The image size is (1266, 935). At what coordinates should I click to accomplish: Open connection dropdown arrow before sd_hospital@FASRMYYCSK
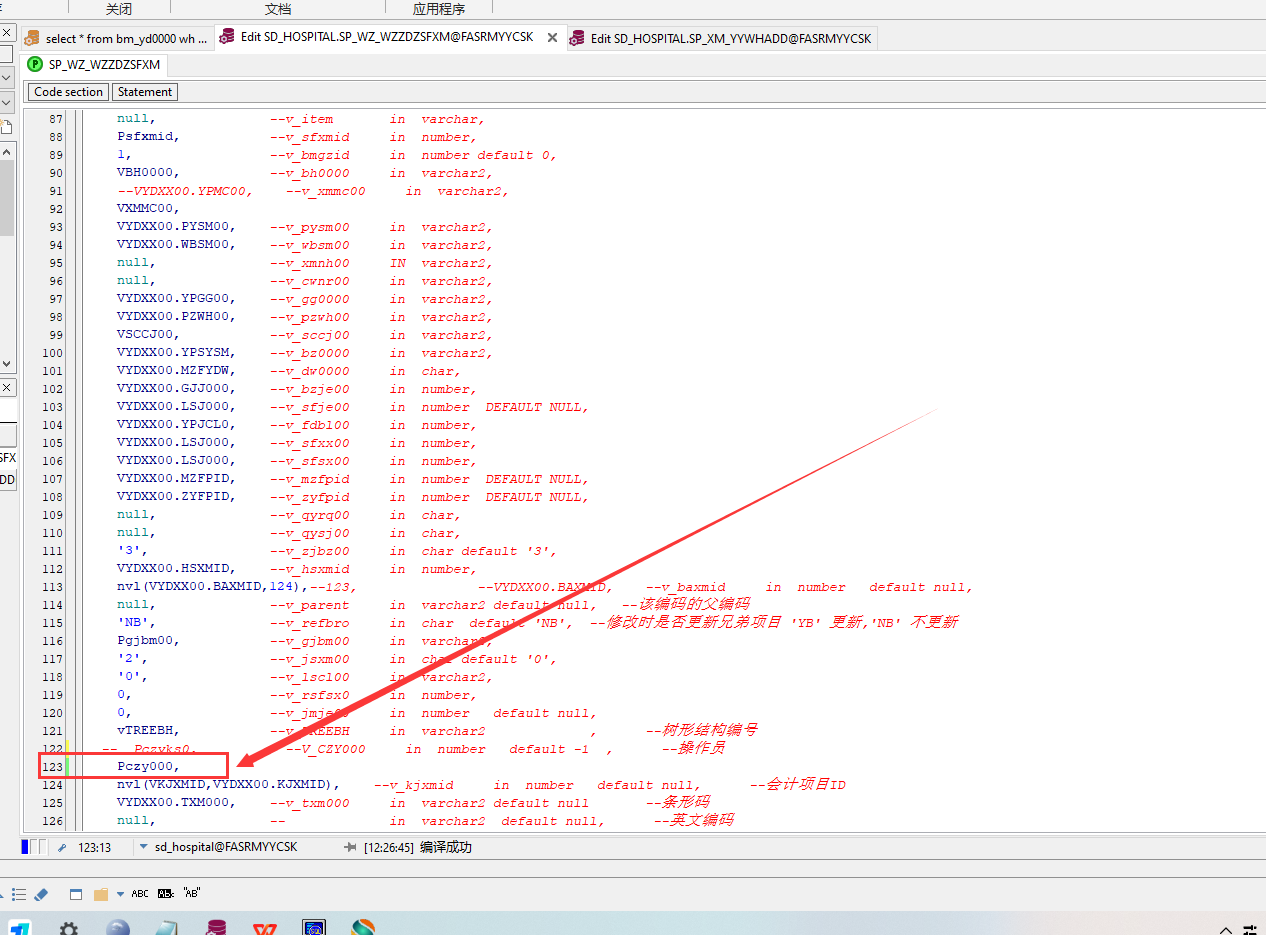click(144, 847)
